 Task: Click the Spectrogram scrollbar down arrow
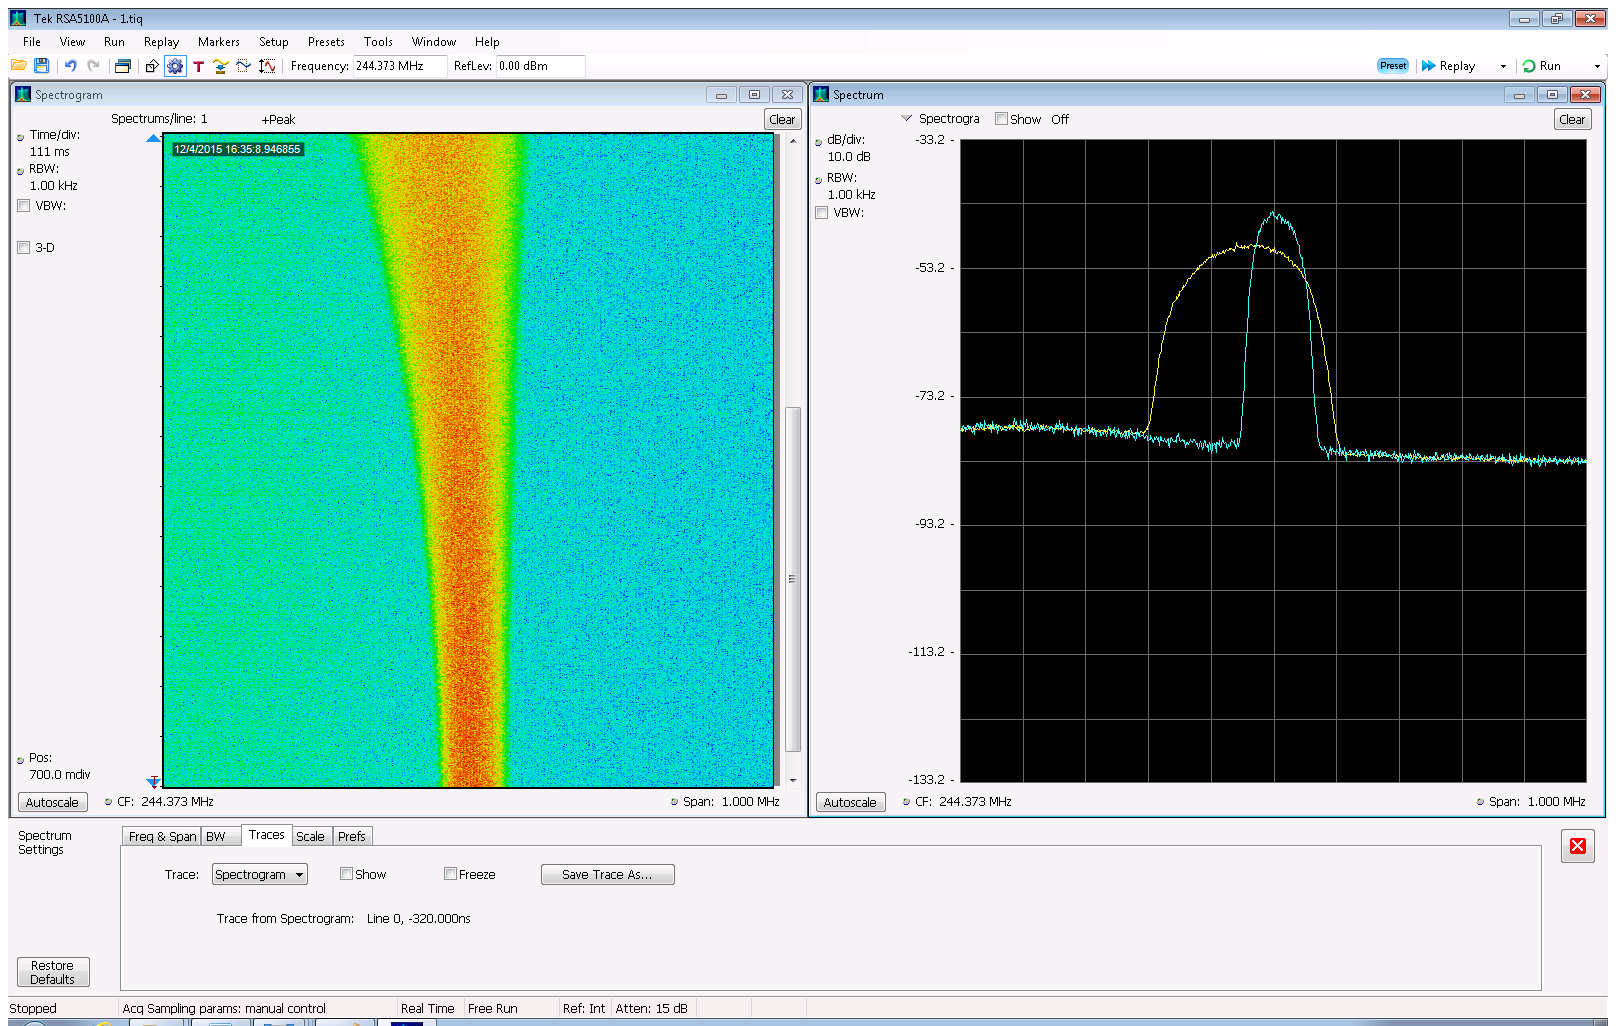793,781
